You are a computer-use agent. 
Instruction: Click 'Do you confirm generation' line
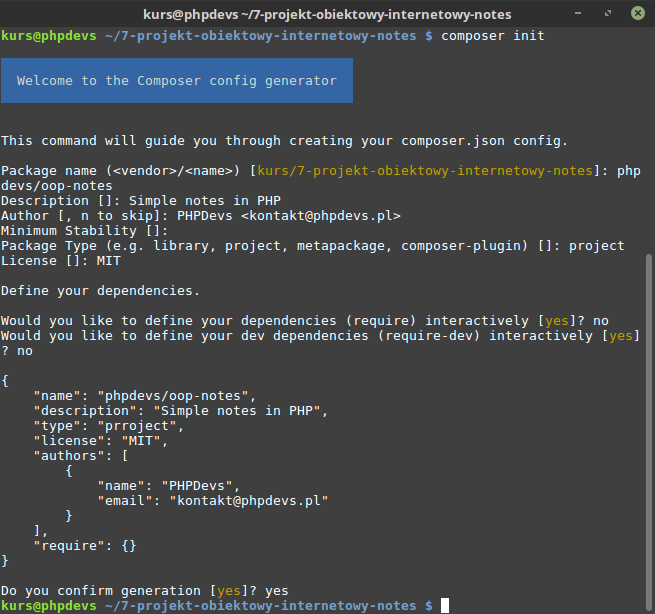pos(145,591)
